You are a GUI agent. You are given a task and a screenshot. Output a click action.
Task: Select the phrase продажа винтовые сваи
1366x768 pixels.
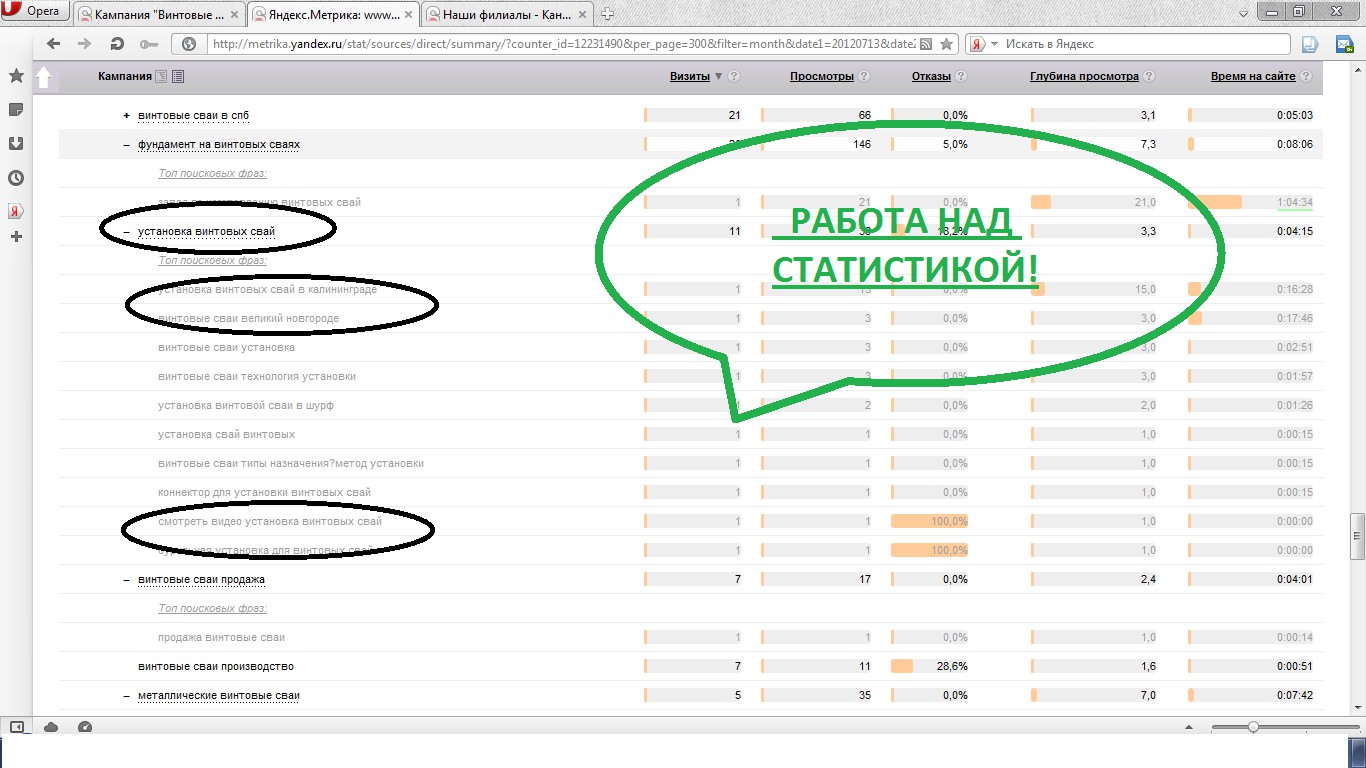[x=221, y=638]
